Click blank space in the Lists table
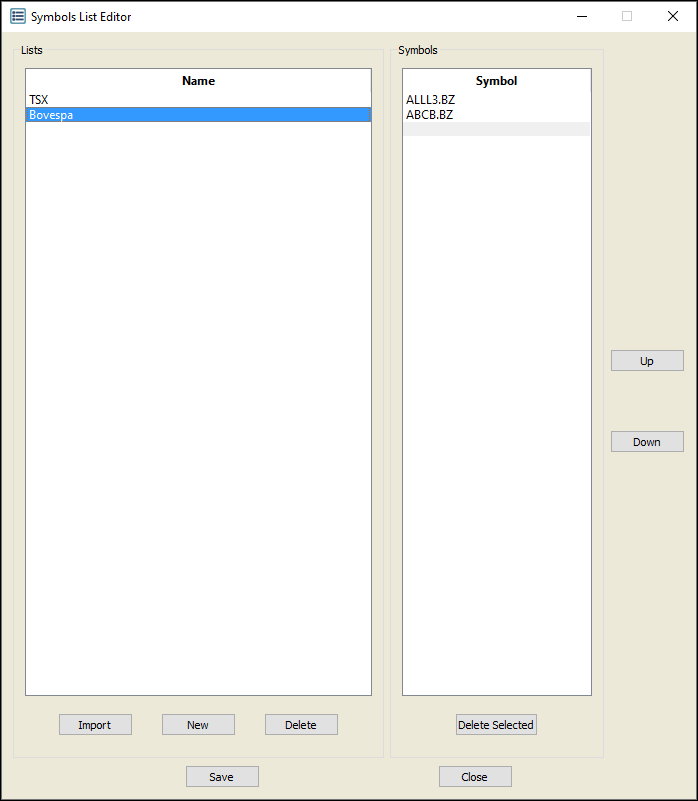The image size is (698, 801). [x=198, y=400]
